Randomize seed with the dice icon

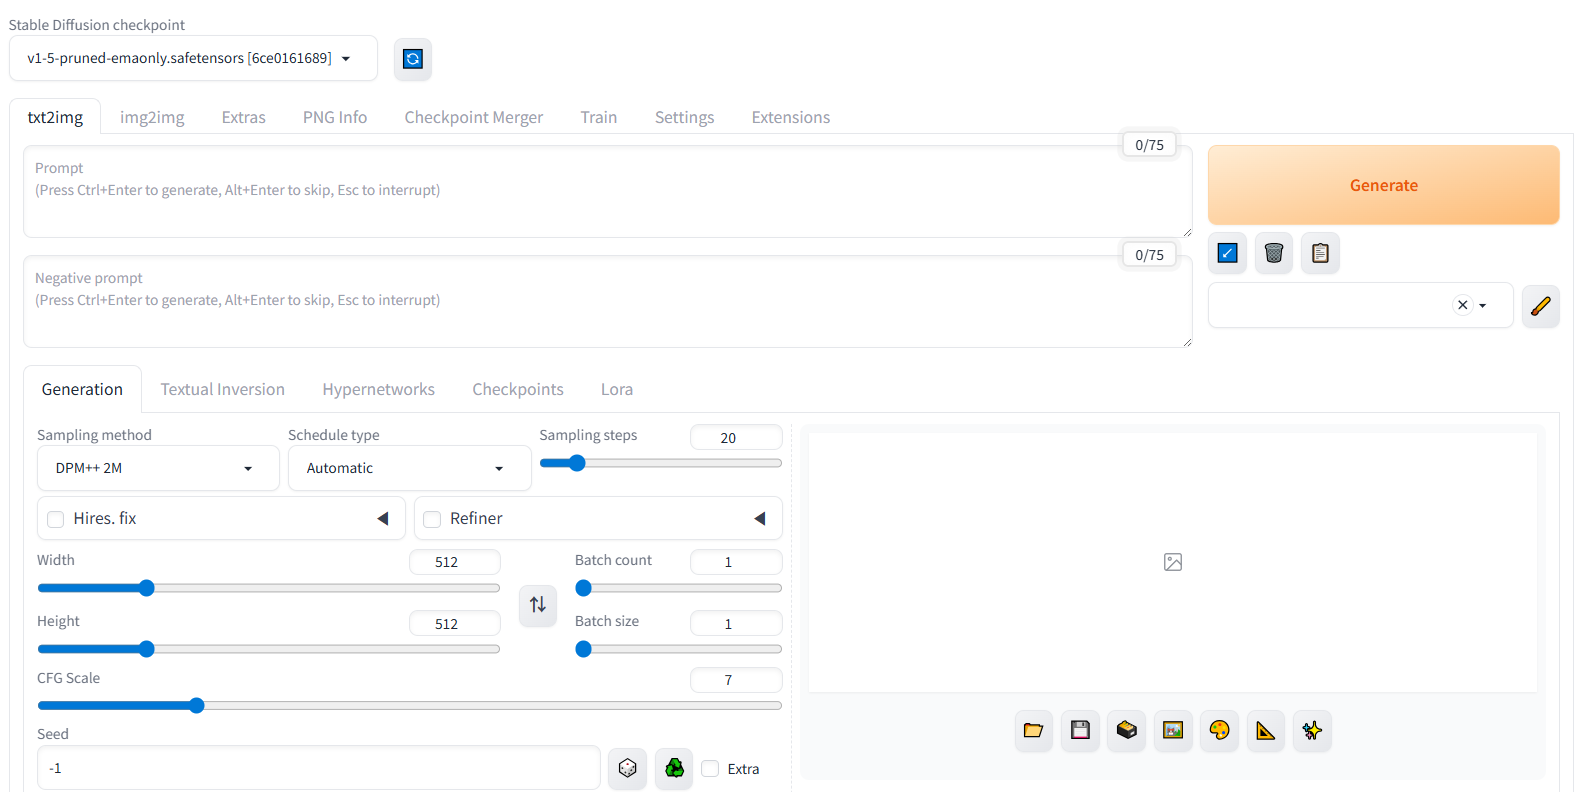(628, 768)
